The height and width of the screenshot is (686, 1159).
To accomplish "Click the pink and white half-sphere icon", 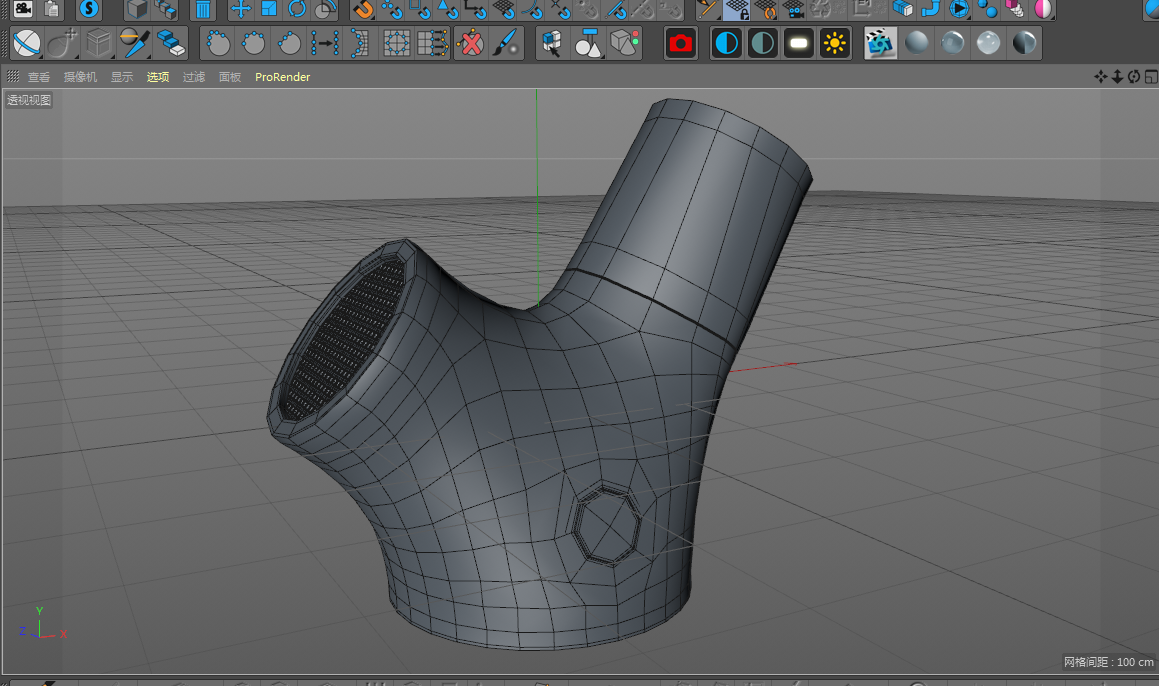I will [1043, 10].
